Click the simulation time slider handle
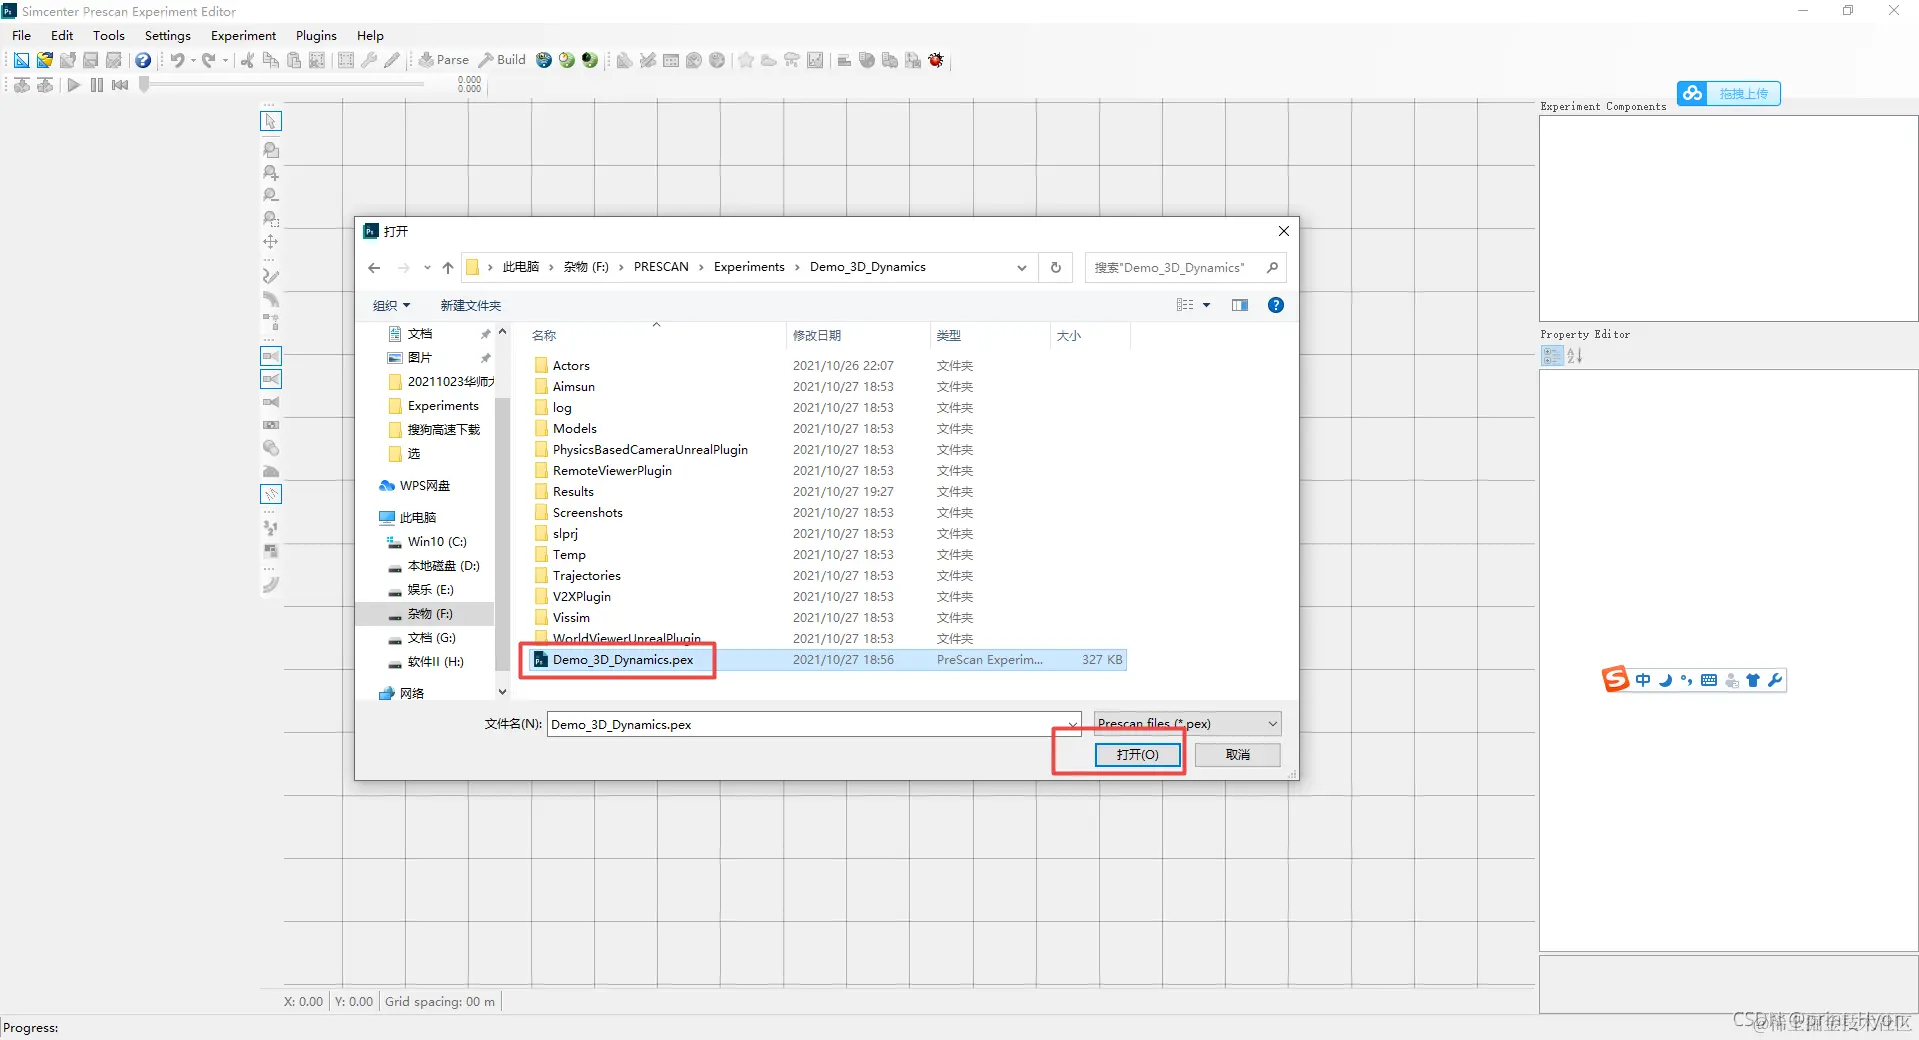This screenshot has height=1040, width=1919. point(144,85)
